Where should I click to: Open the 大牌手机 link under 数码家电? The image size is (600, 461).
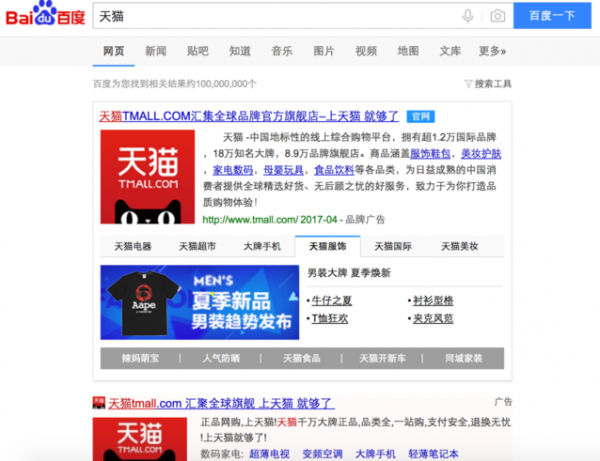(x=375, y=454)
